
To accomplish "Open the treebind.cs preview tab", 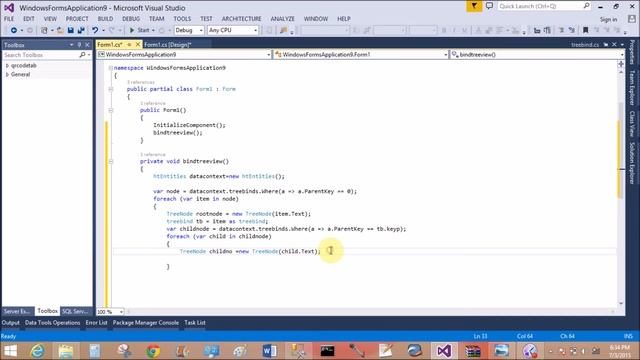I will pyautogui.click(x=584, y=45).
